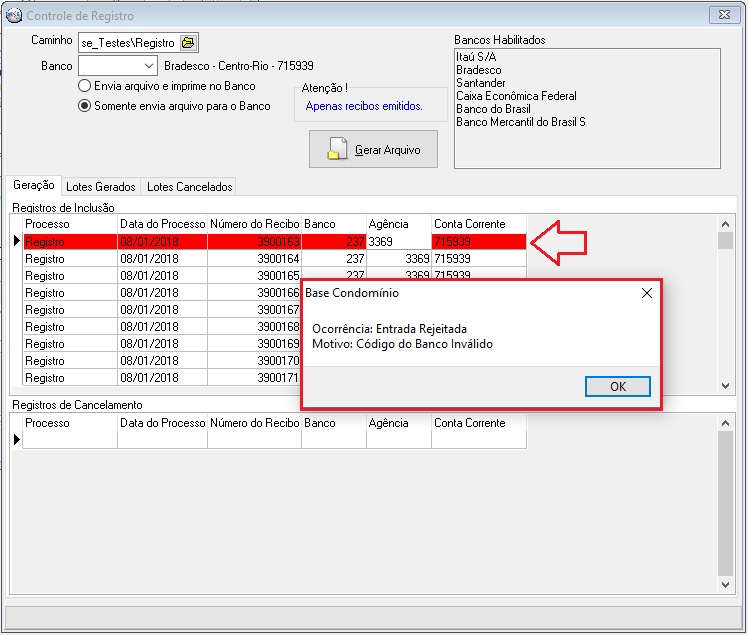Open the Banco dropdown list
Screen dimensions: 748x635
point(148,66)
